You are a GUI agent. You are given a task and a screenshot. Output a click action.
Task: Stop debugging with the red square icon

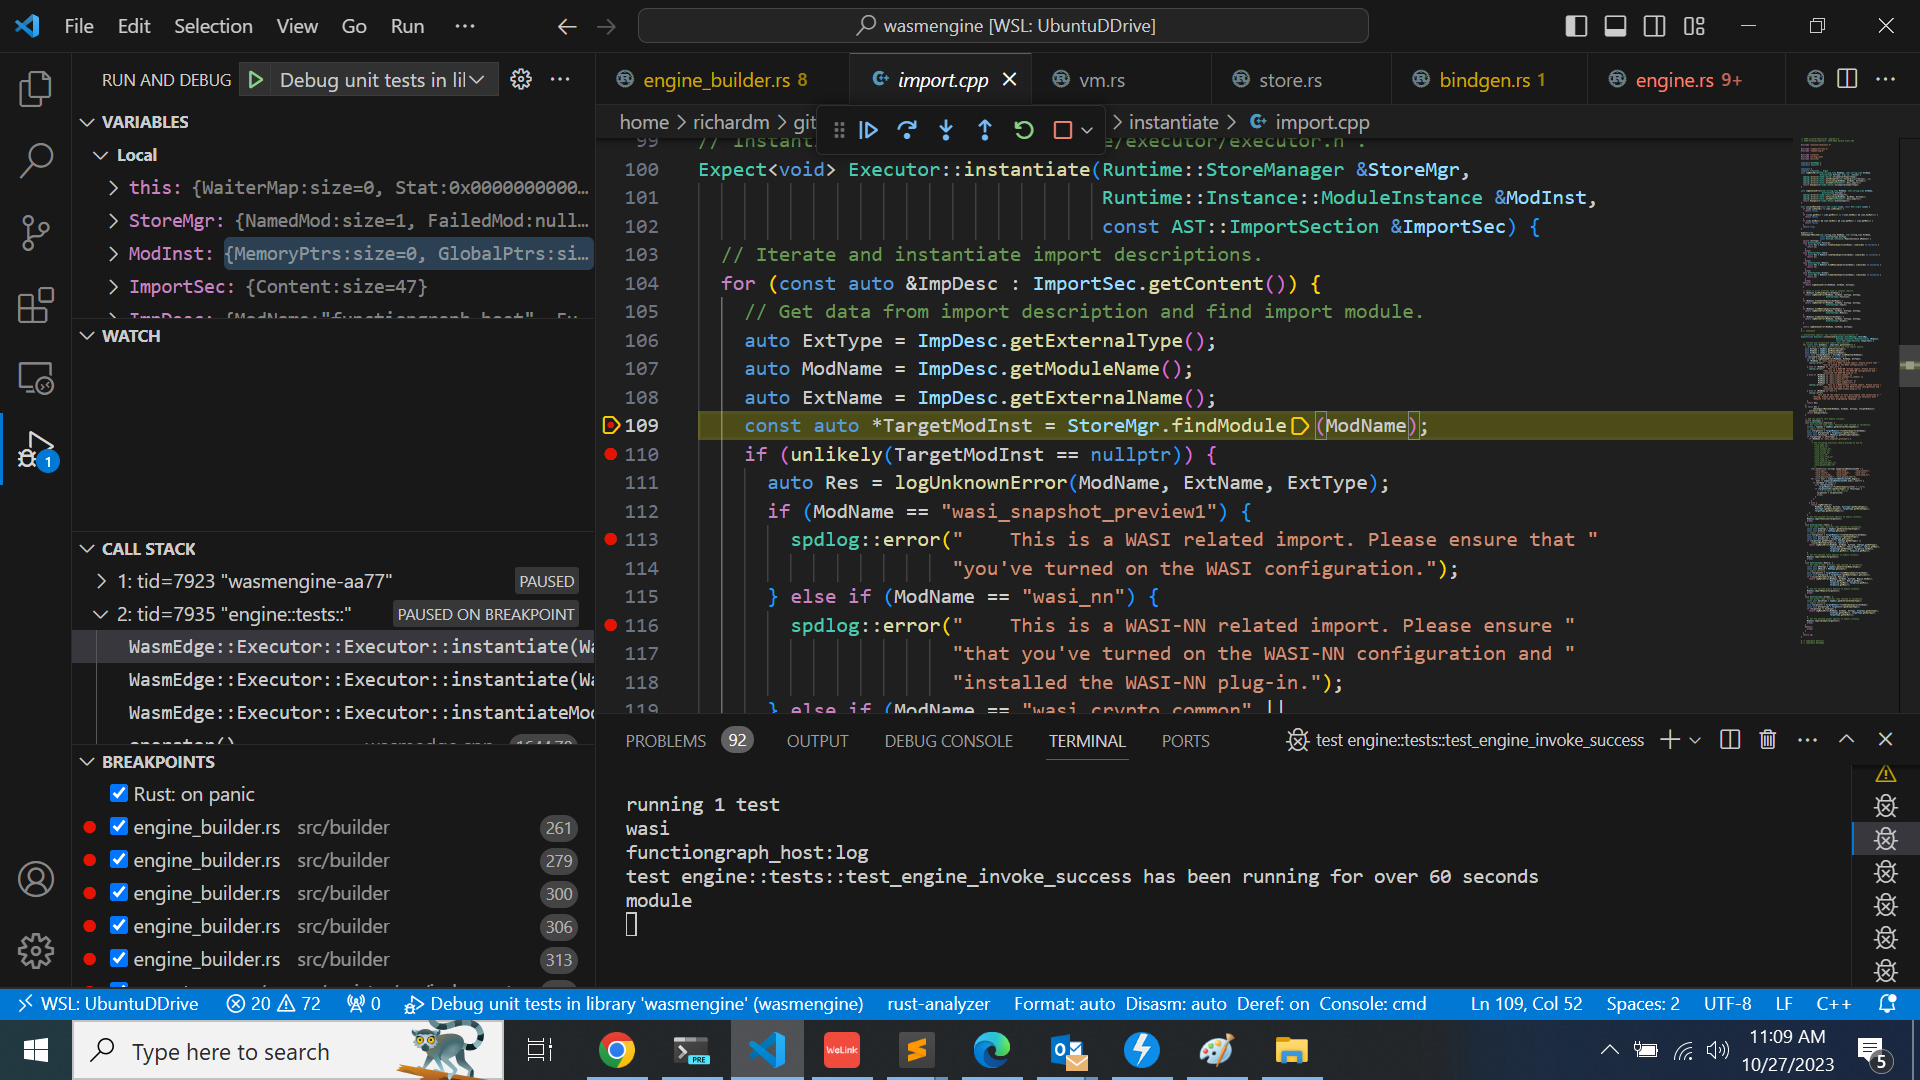1061,129
